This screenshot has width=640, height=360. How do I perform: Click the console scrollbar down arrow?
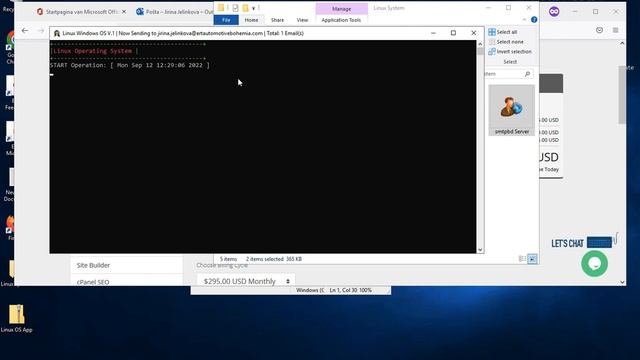click(x=480, y=250)
